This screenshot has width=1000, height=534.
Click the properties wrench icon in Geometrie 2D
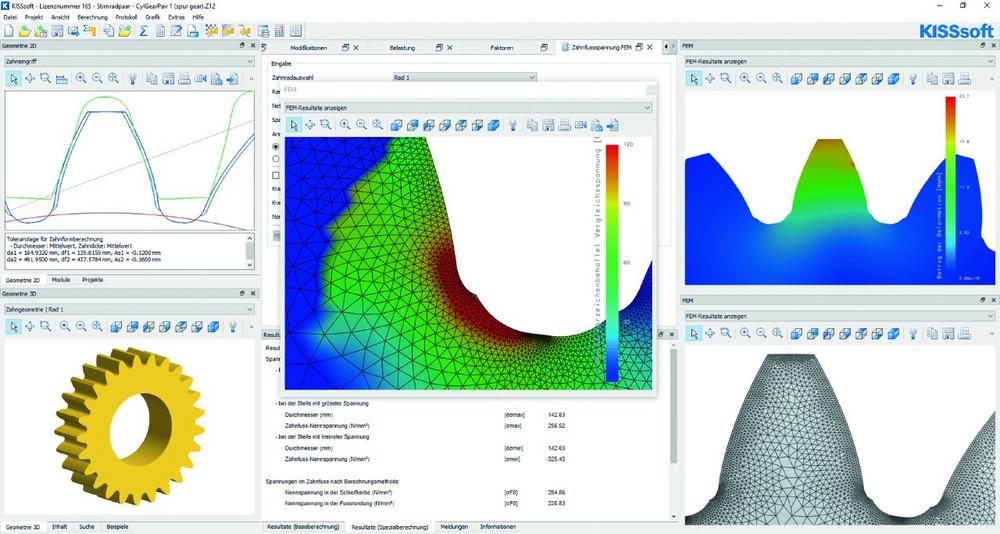point(133,78)
